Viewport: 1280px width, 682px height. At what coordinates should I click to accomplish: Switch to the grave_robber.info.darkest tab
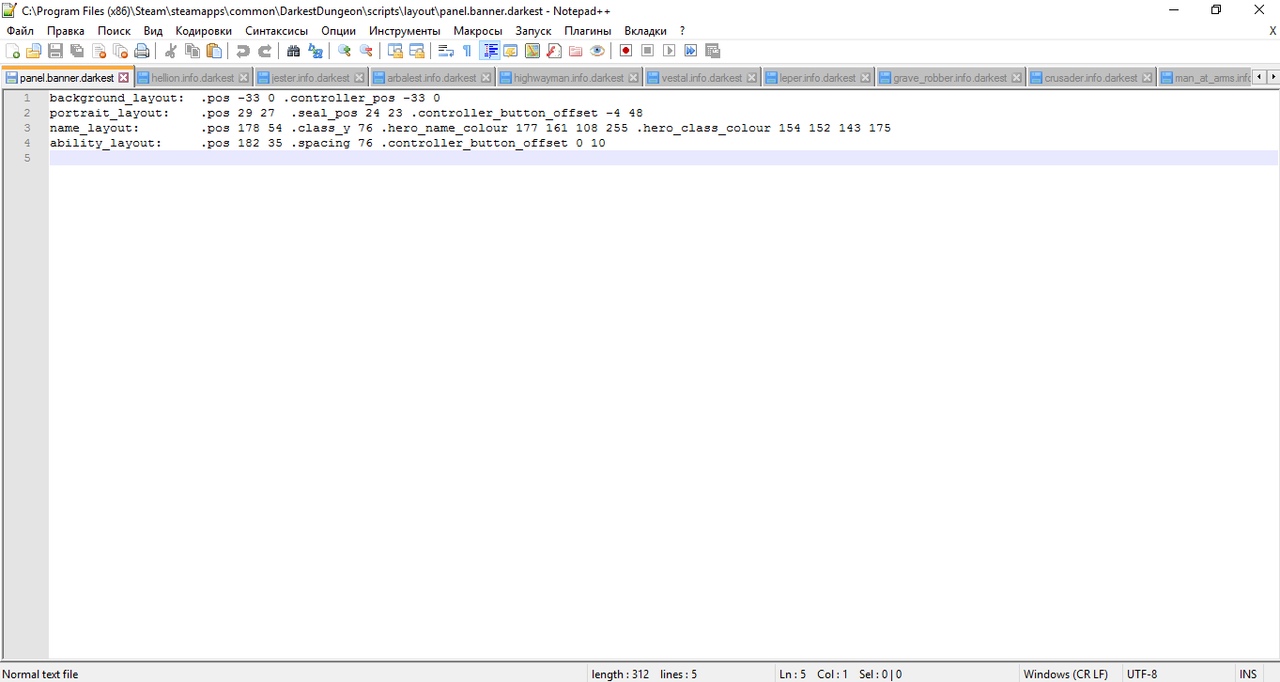pos(950,77)
